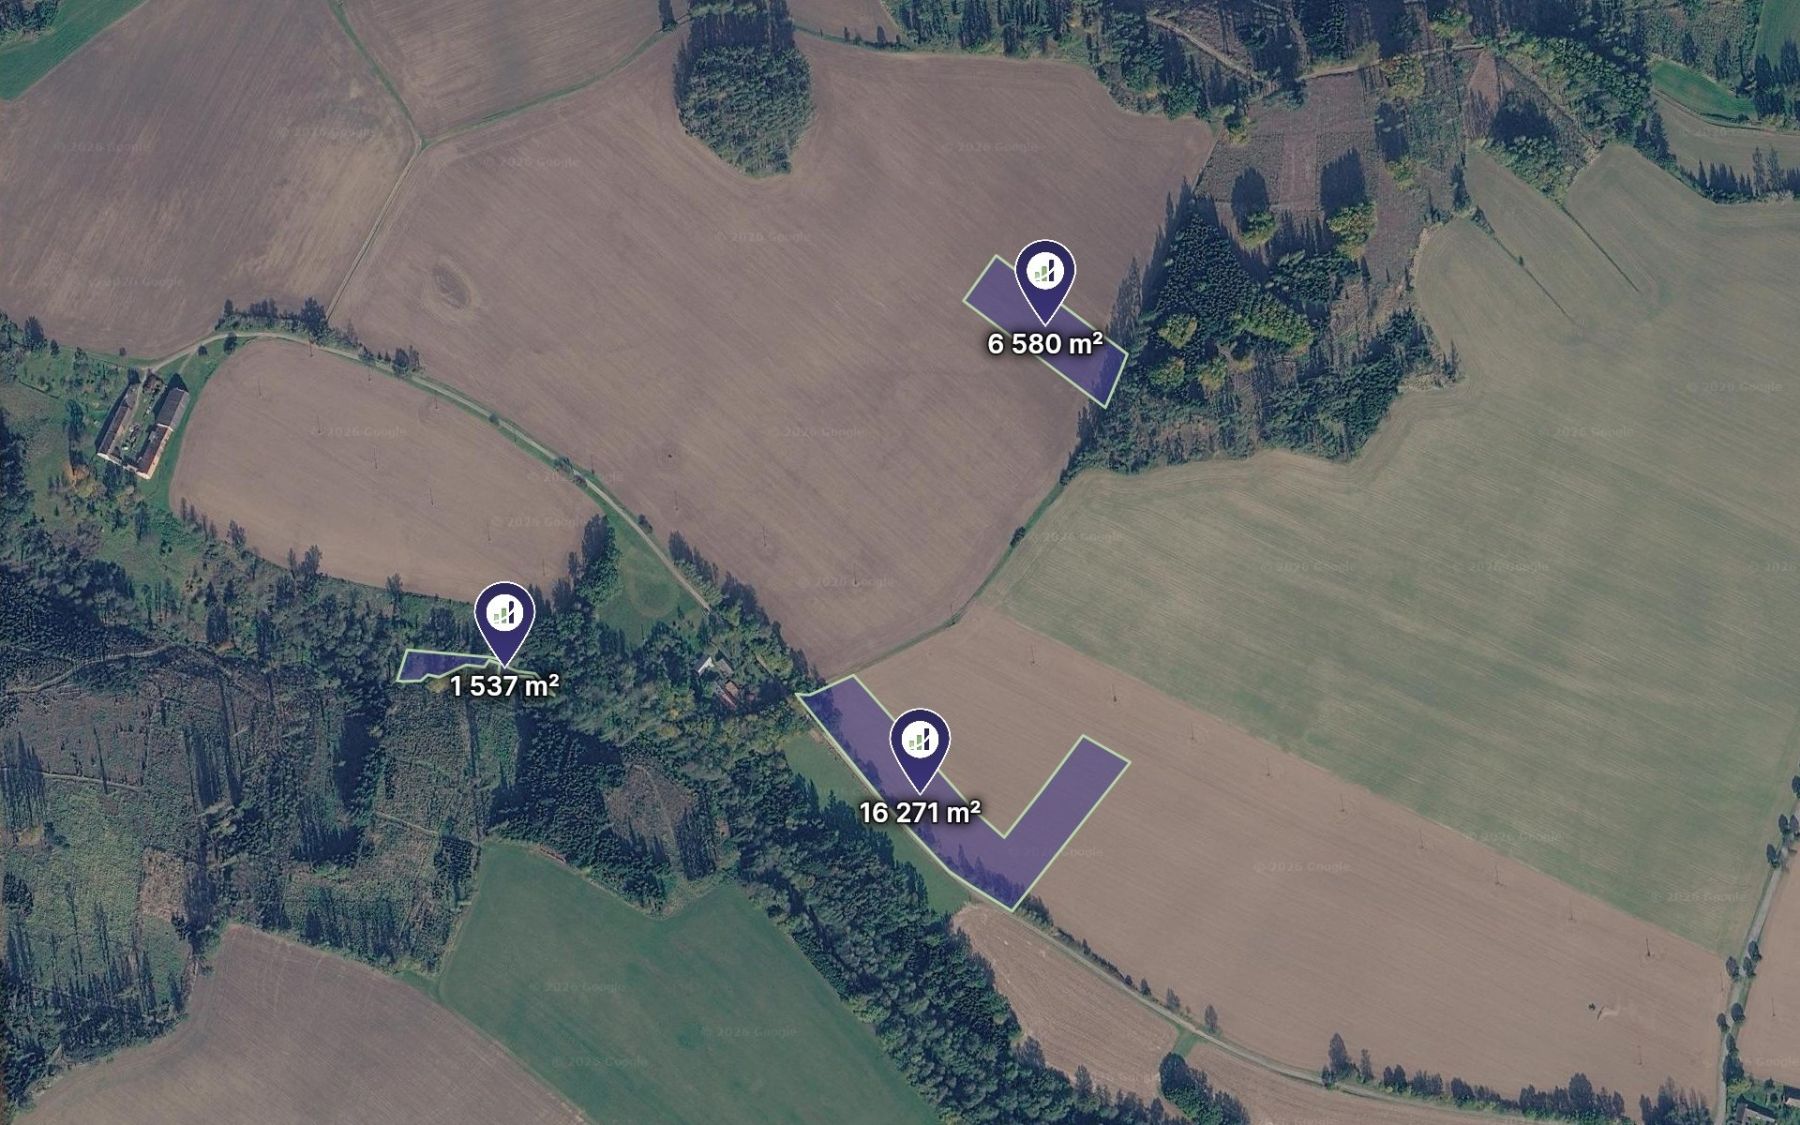The width and height of the screenshot is (1800, 1125).
Task: Click the small purple parcel left of 1 537 m² pin
Action: (x=438, y=664)
